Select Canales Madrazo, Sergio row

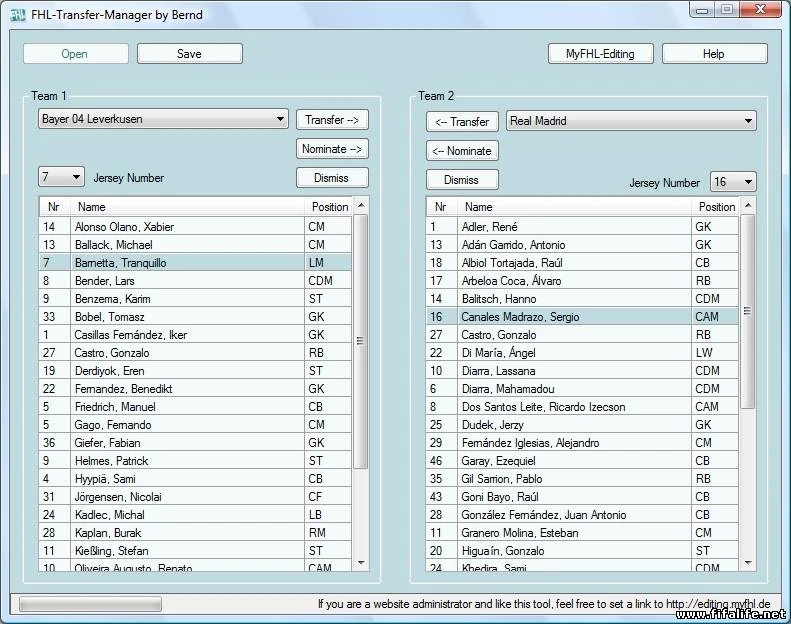point(583,317)
